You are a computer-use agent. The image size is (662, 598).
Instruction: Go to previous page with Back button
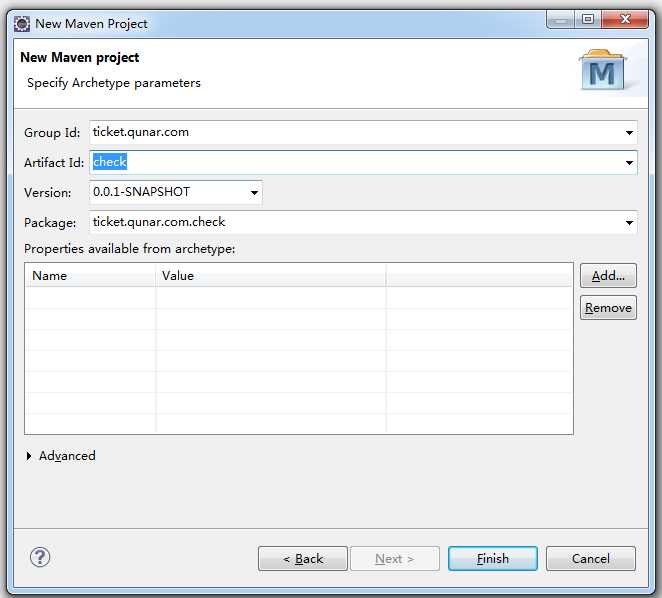[303, 559]
